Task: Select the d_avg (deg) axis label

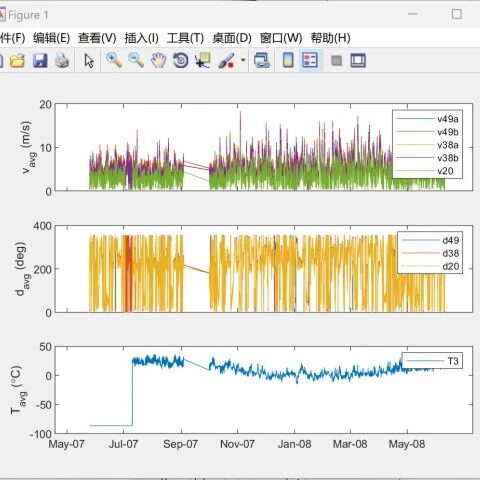Action: [x=23, y=269]
